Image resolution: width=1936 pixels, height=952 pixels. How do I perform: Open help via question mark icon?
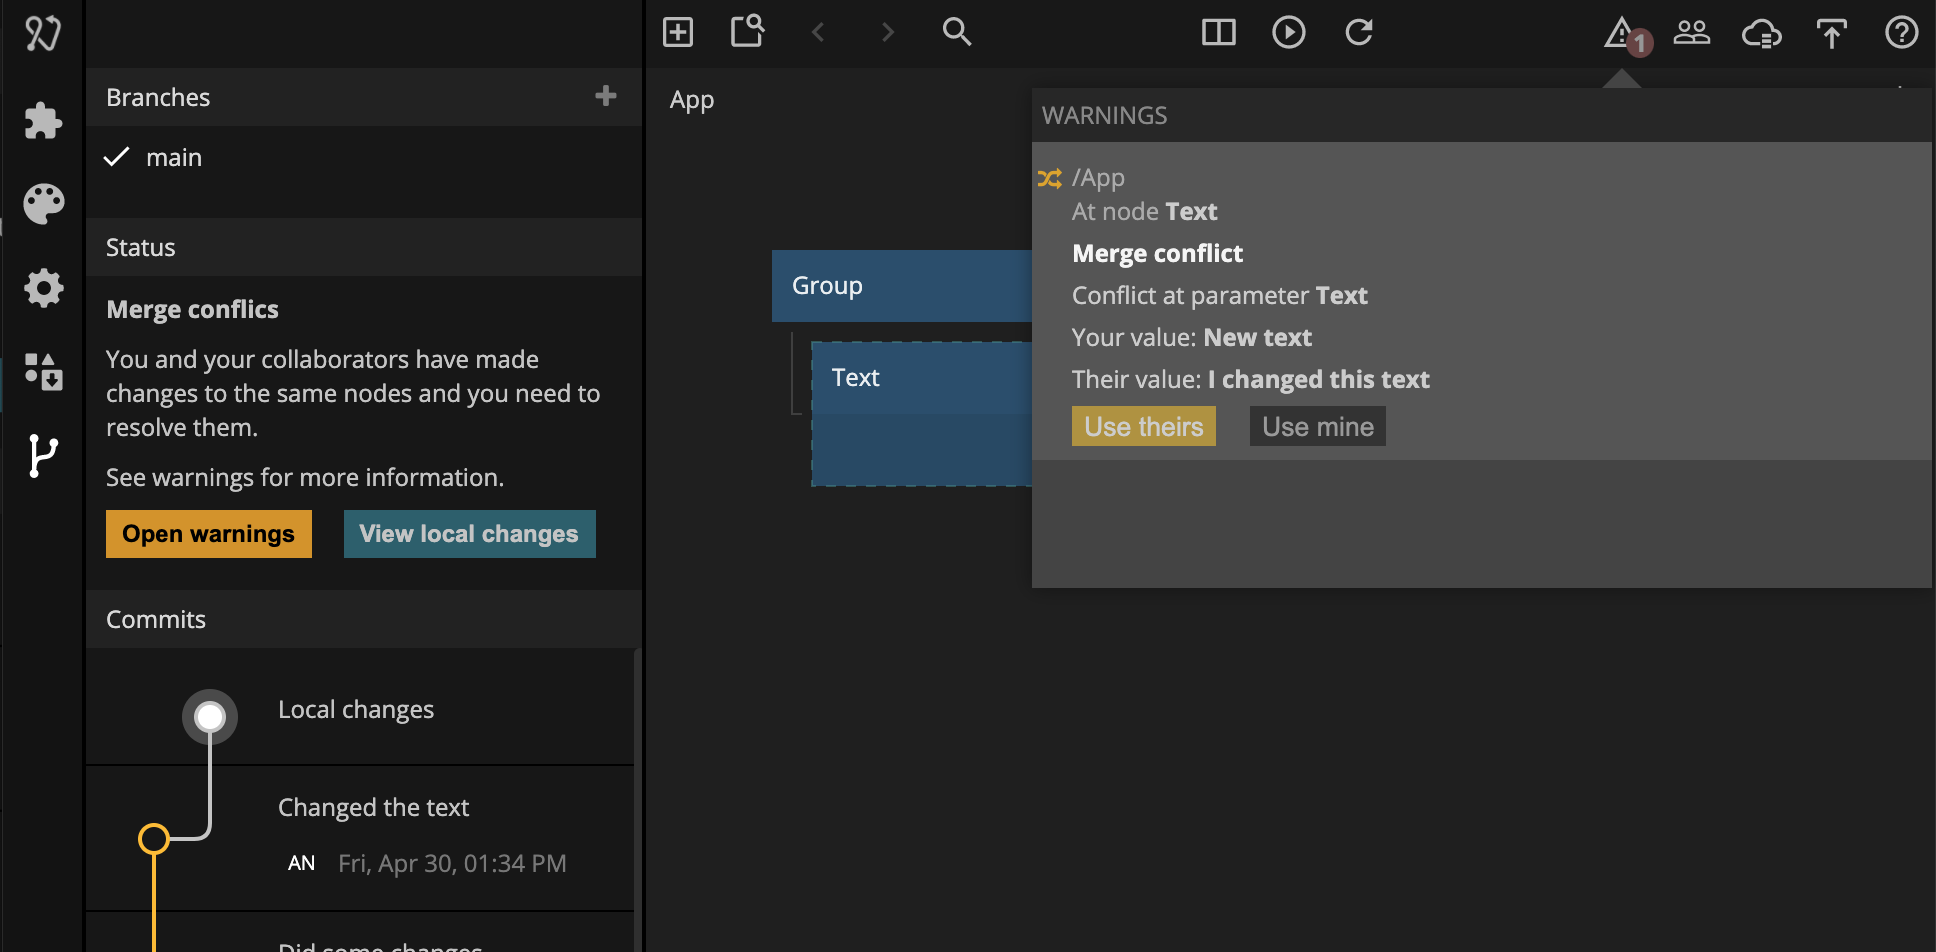click(x=1901, y=33)
